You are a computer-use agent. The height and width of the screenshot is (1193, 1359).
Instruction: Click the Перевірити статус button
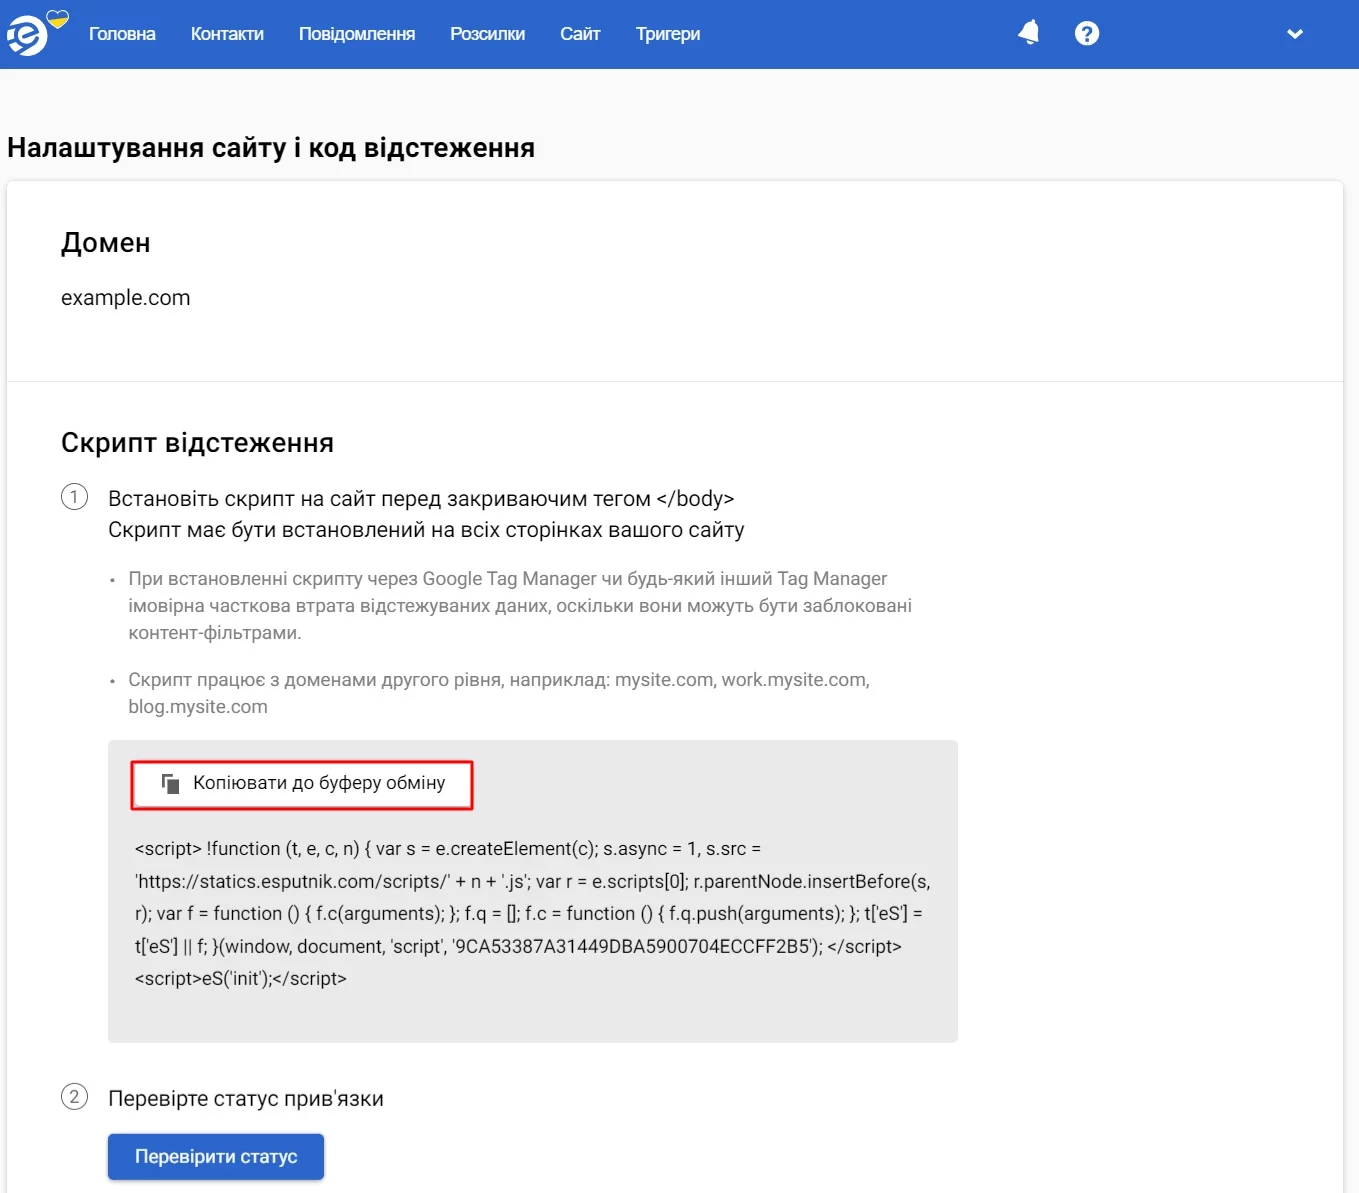216,1157
